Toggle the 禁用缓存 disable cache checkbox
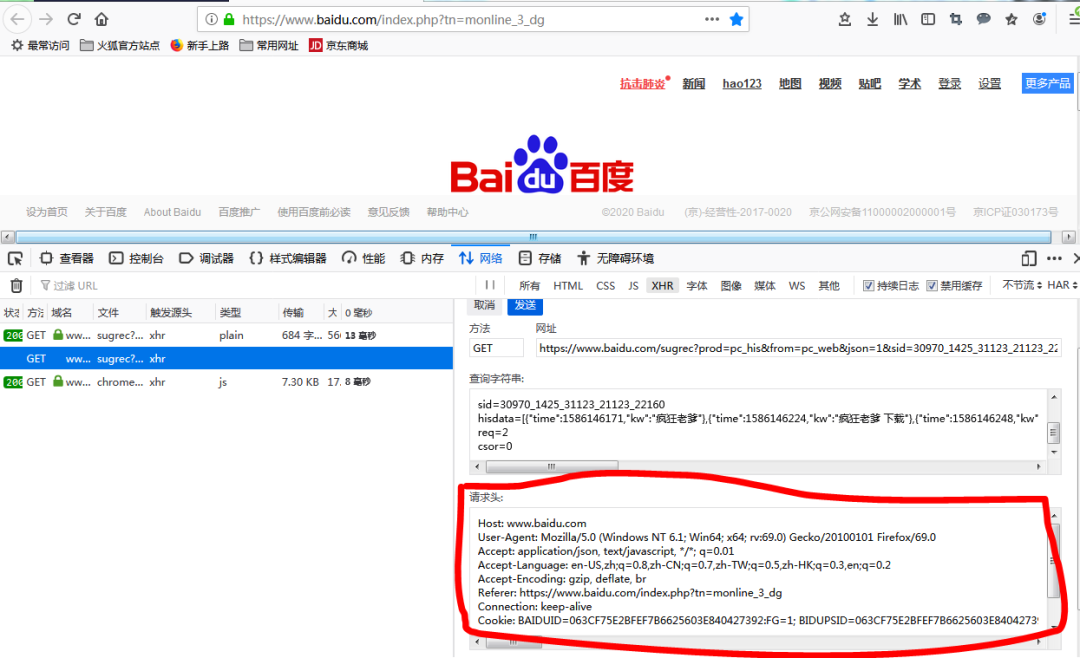The height and width of the screenshot is (658, 1080). (x=932, y=286)
